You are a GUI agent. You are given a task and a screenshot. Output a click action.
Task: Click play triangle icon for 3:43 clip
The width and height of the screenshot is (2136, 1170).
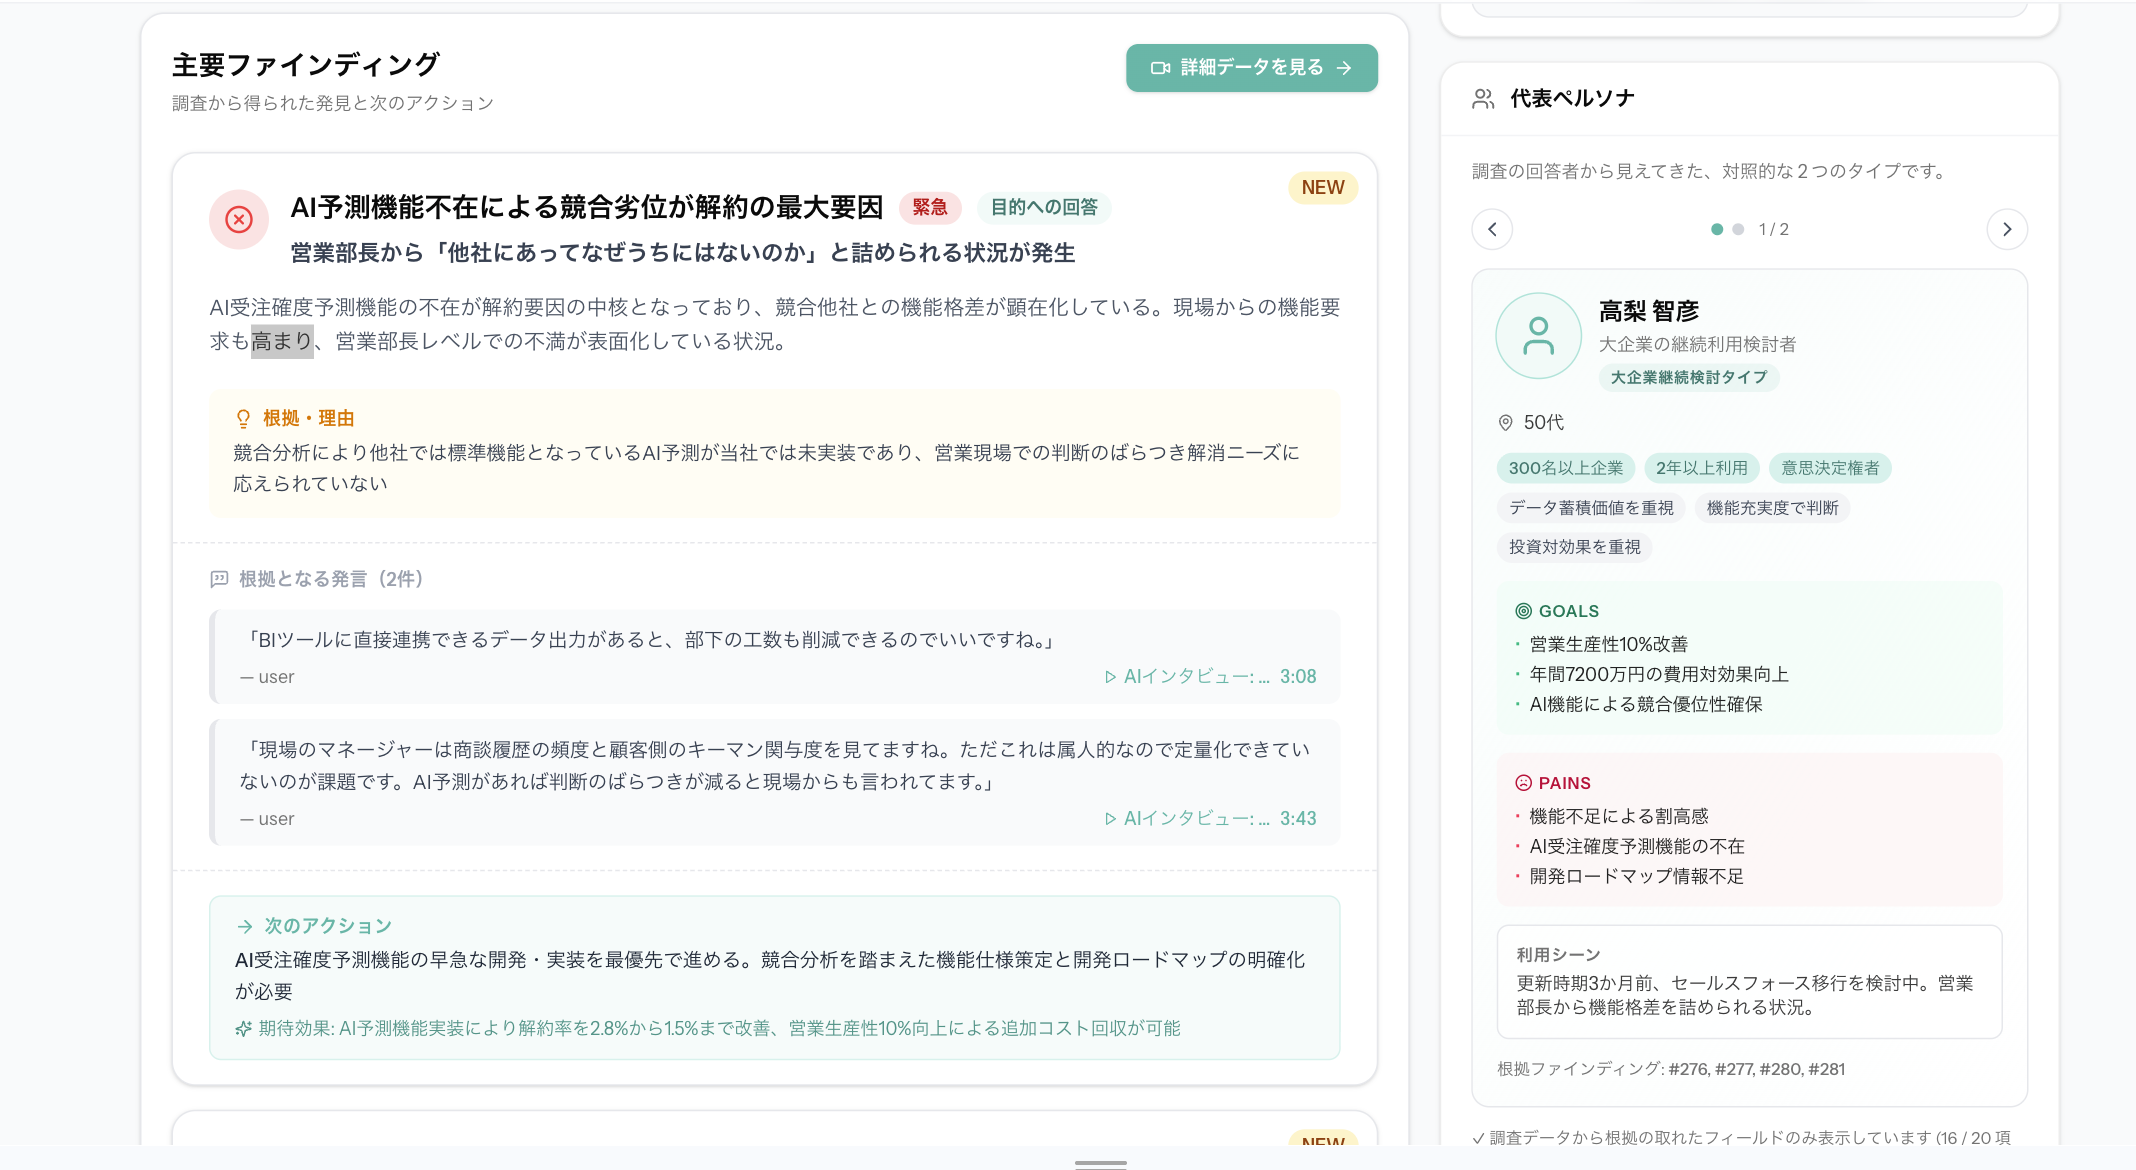[x=1110, y=819]
